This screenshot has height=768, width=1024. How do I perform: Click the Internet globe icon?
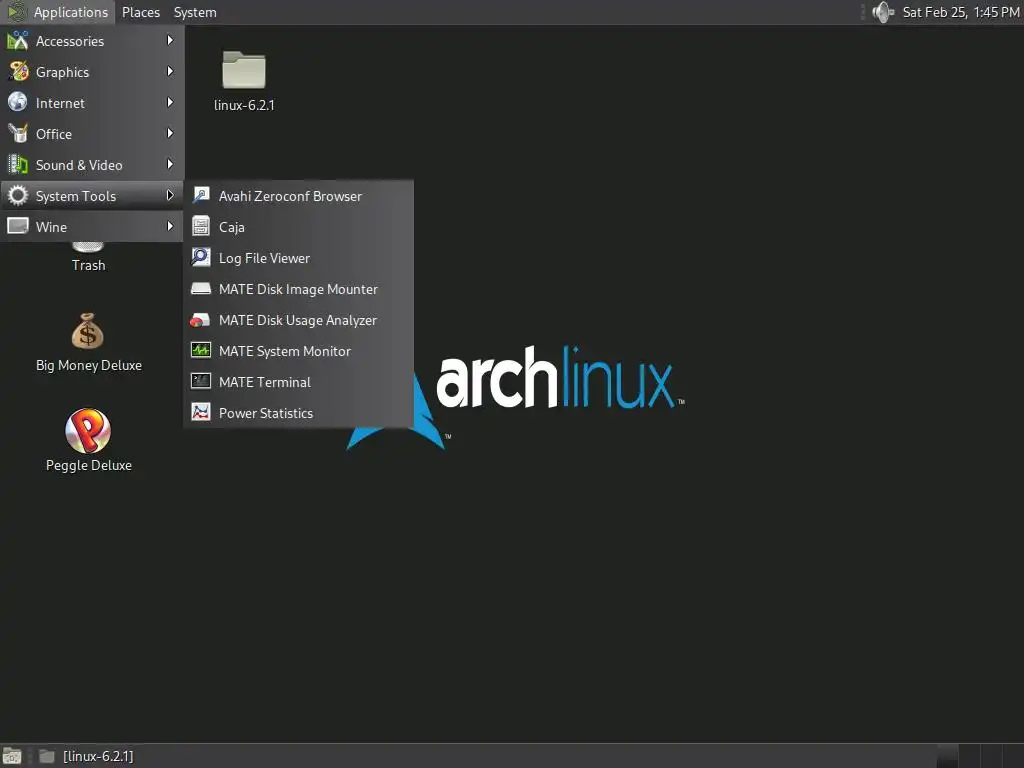tap(18, 103)
